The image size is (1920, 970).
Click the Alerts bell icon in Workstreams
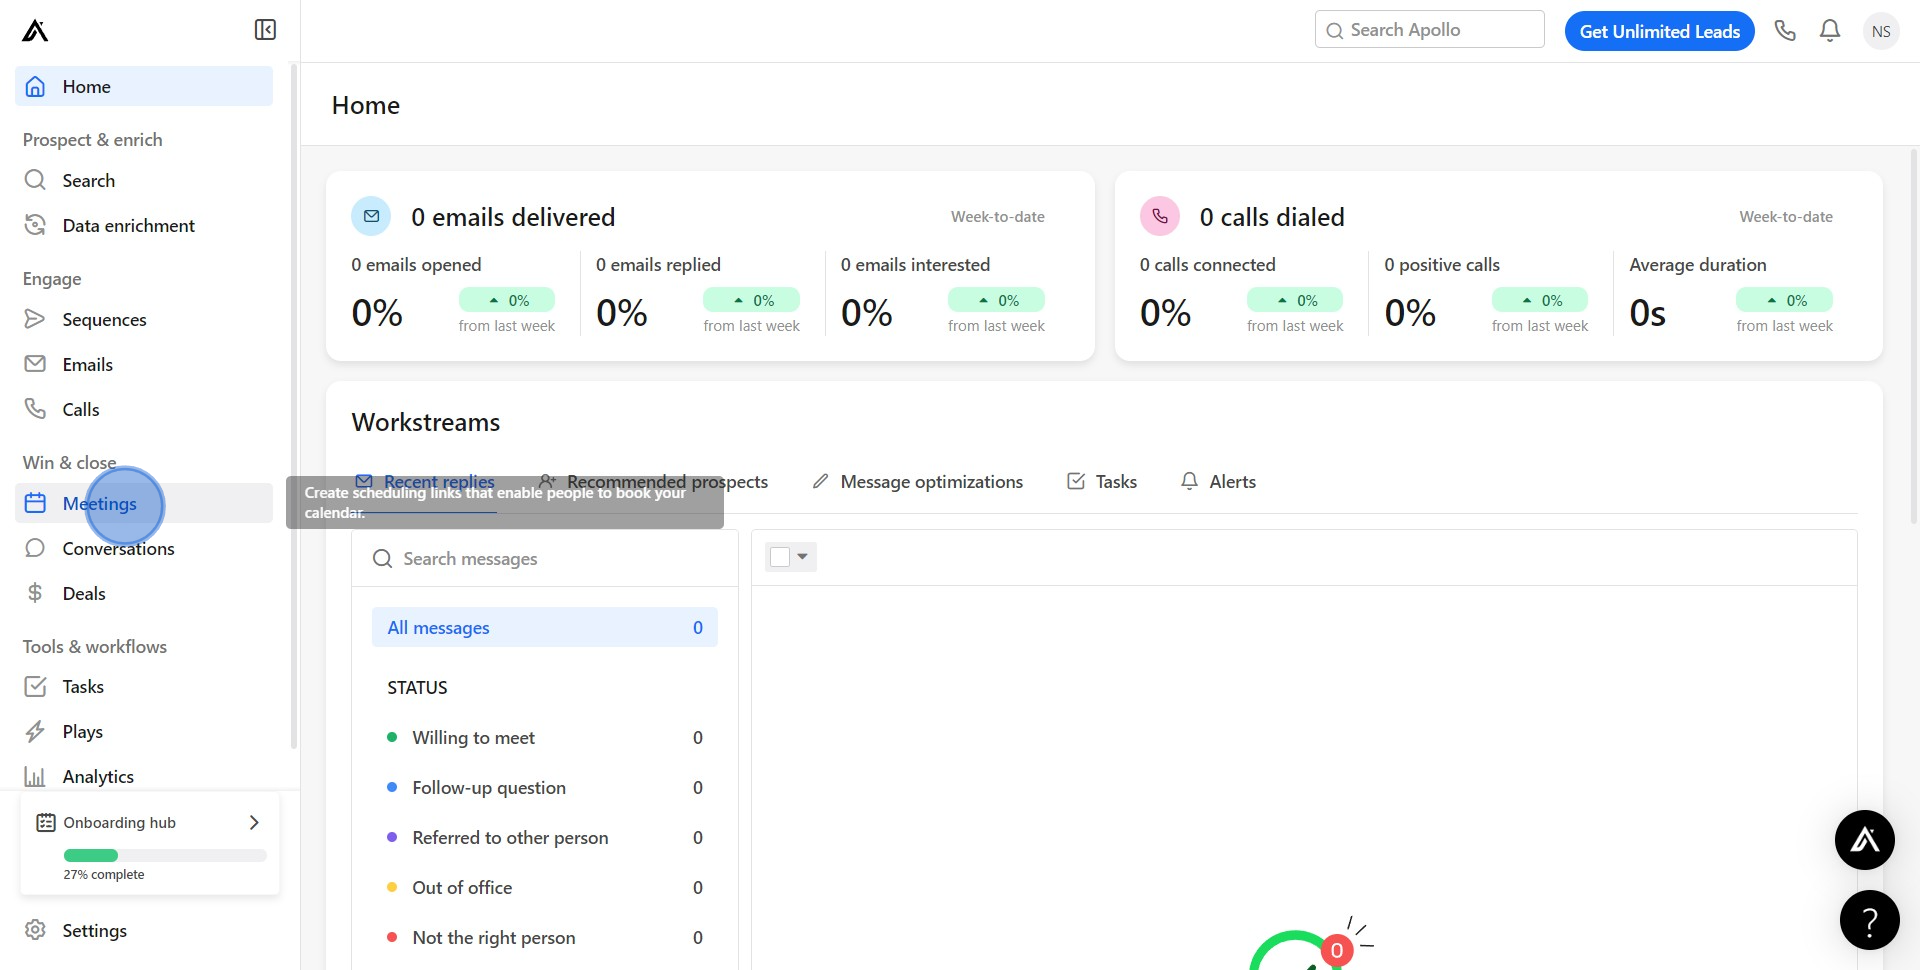[1189, 481]
